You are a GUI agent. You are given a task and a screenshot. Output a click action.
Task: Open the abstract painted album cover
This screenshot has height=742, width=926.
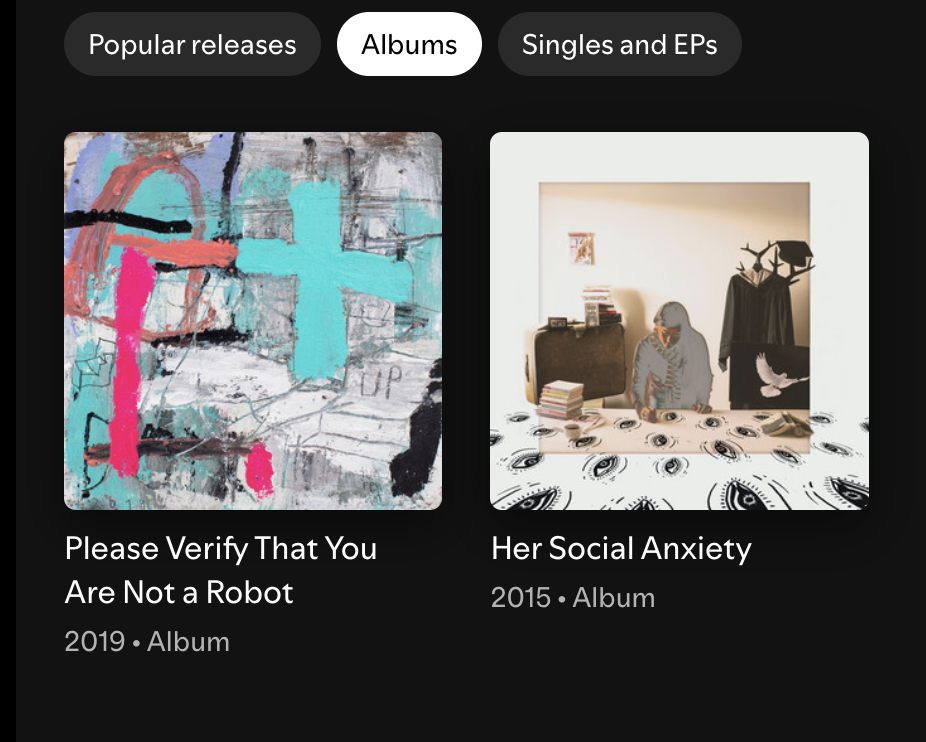point(253,321)
